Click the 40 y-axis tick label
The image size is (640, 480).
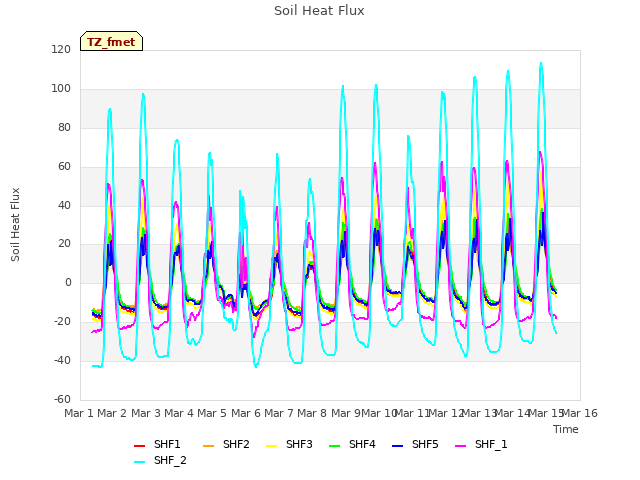click(x=64, y=205)
